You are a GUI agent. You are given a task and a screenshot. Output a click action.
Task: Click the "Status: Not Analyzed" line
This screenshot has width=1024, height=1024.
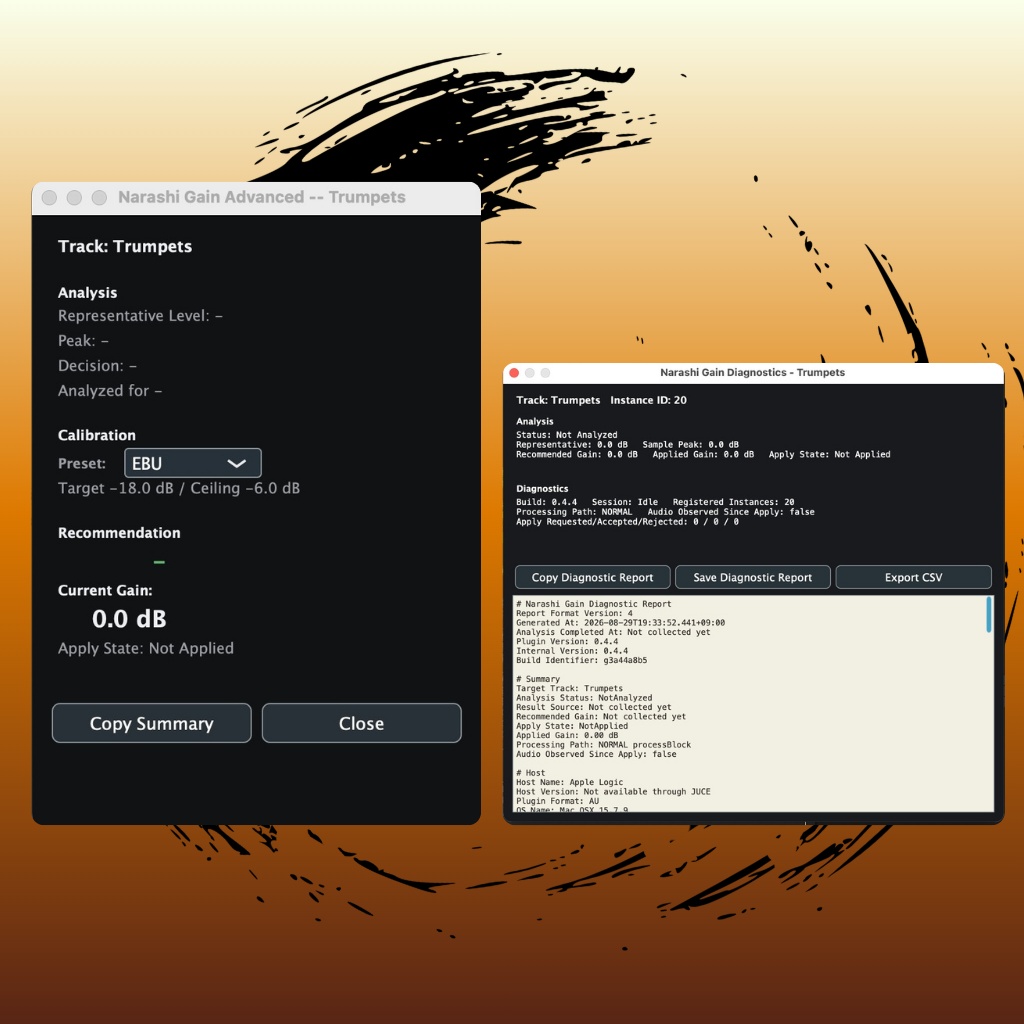[566, 435]
